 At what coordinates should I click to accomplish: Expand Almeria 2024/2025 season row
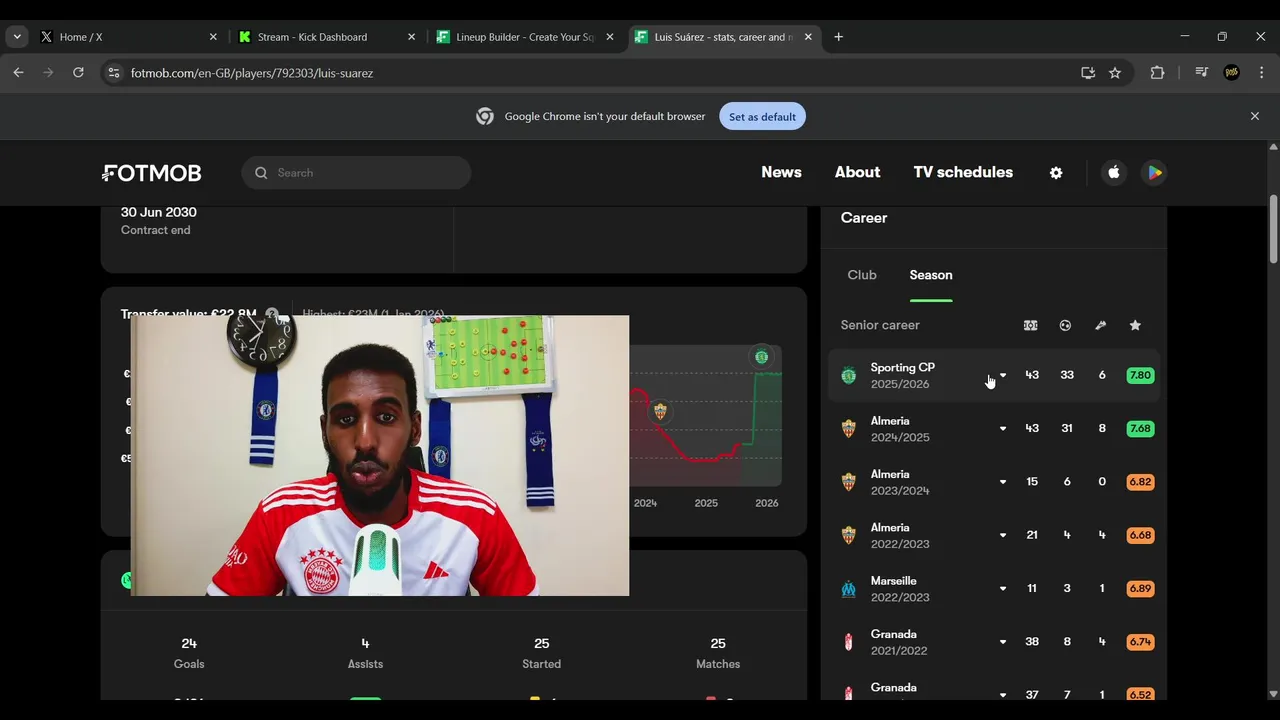1003,429
